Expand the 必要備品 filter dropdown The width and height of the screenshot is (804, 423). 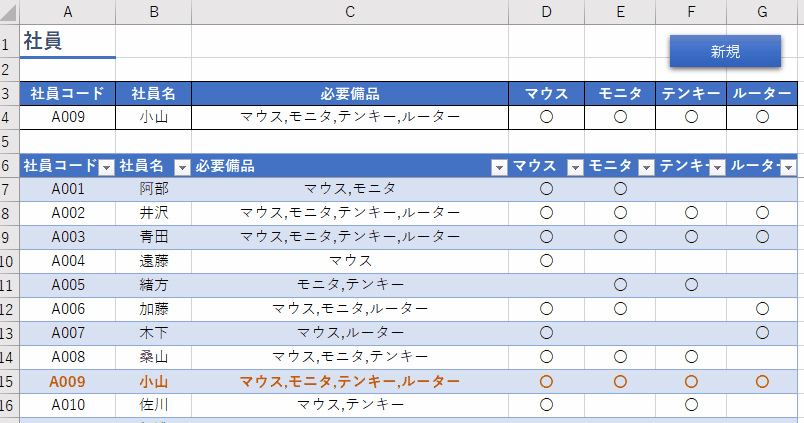coord(499,167)
